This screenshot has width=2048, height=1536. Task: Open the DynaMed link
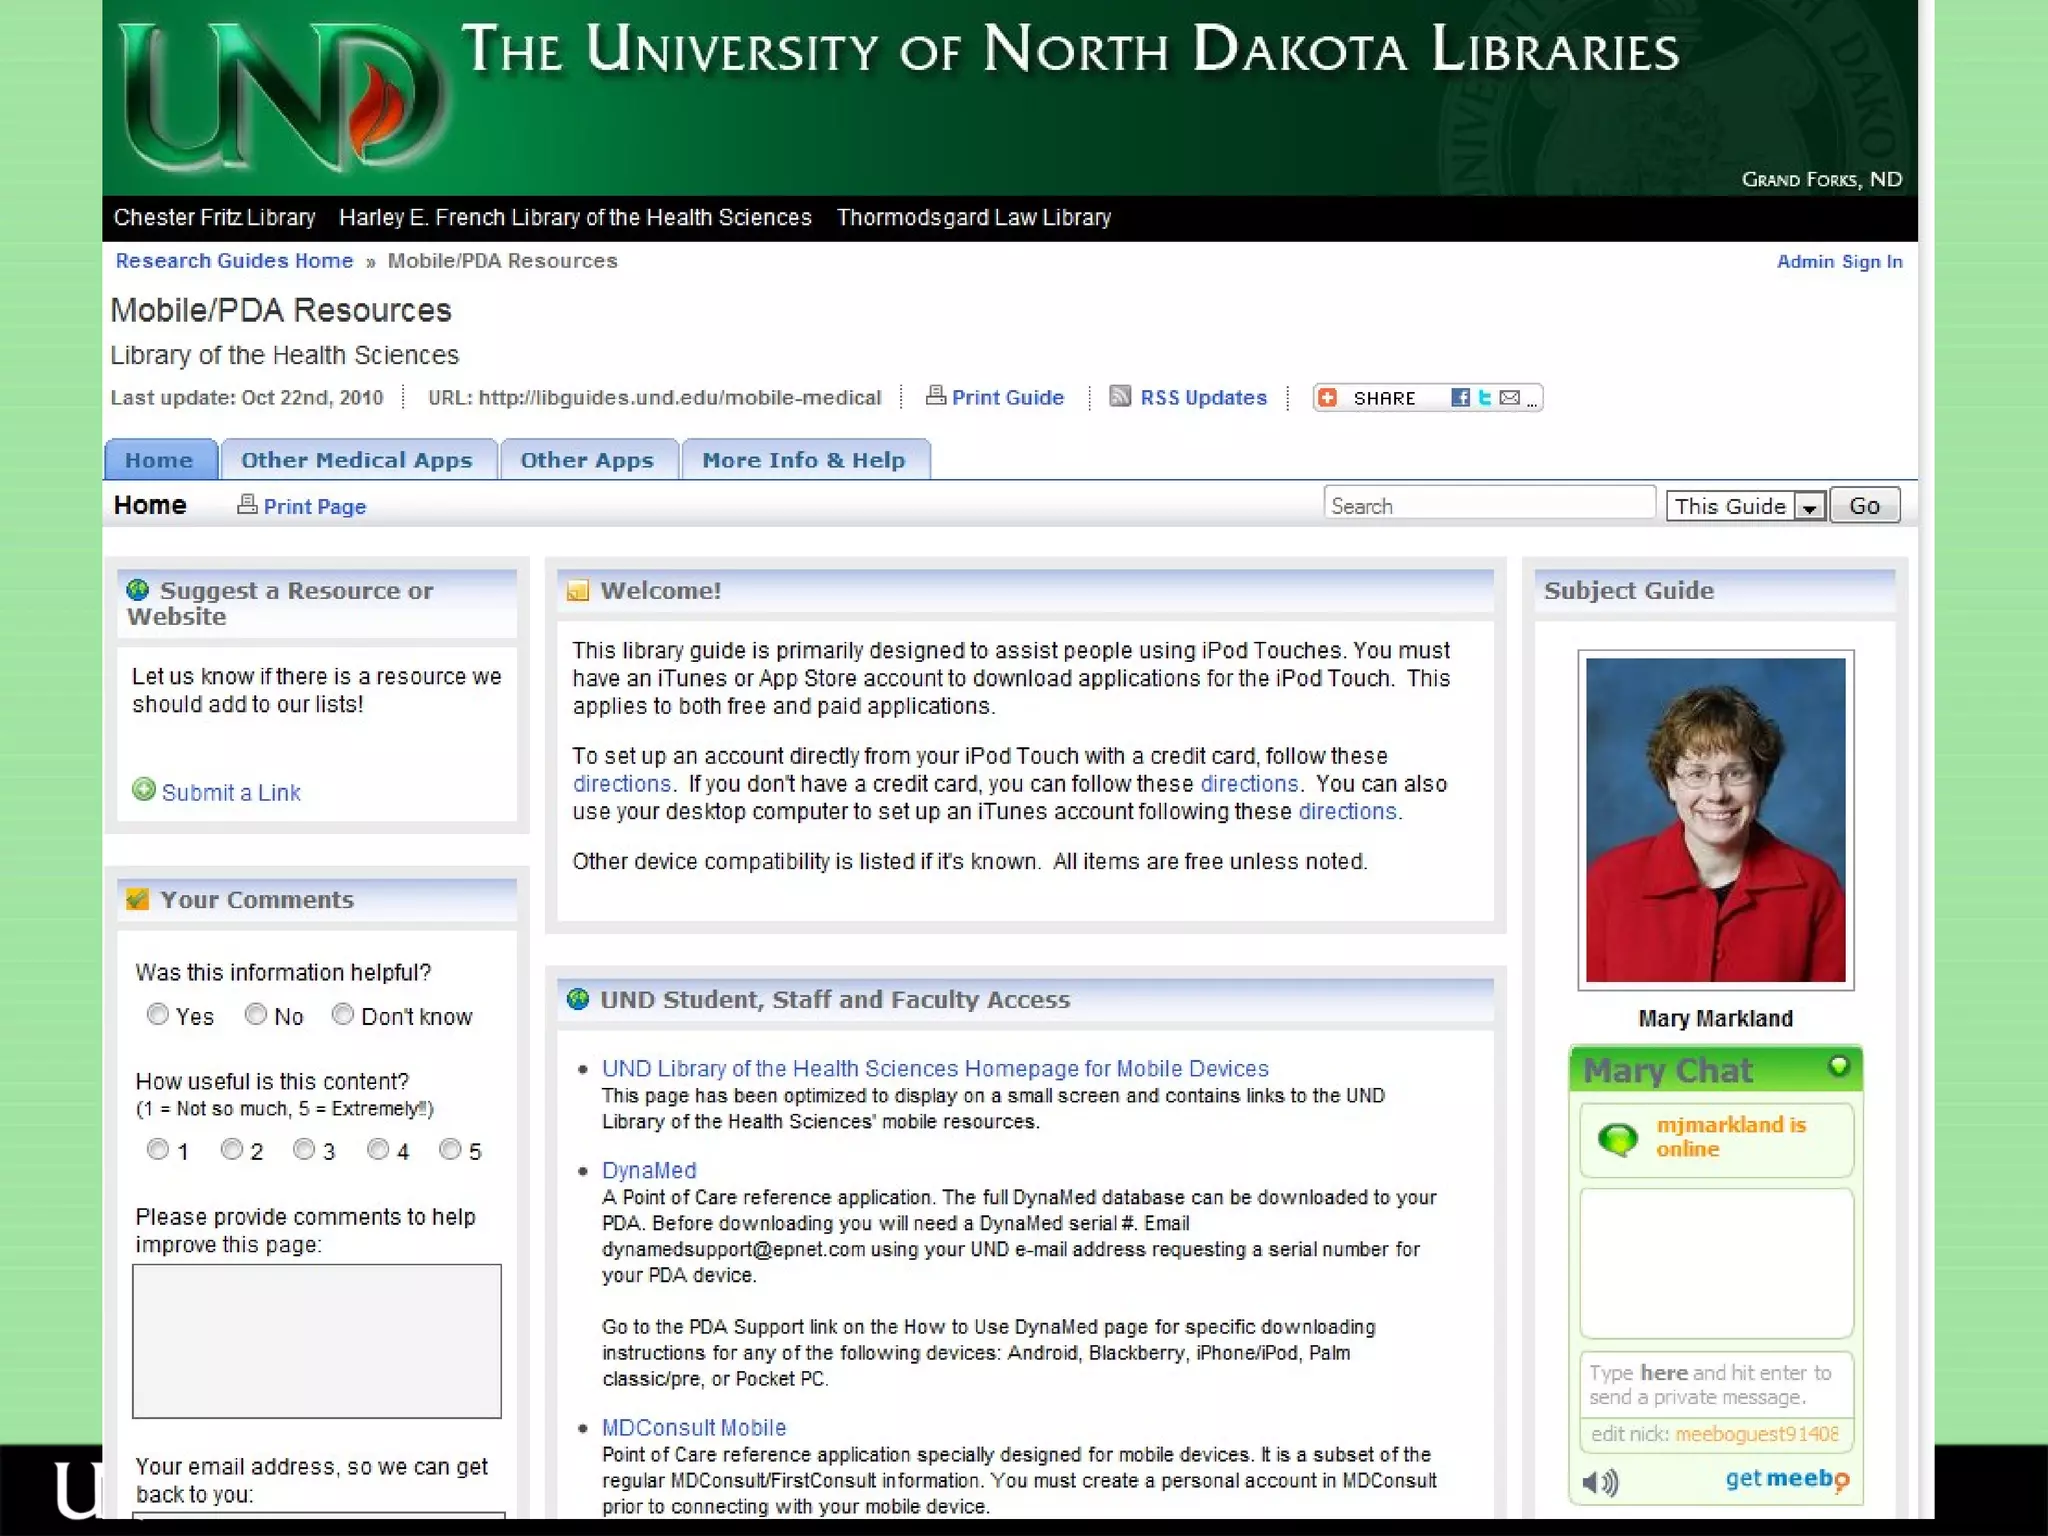(649, 1170)
